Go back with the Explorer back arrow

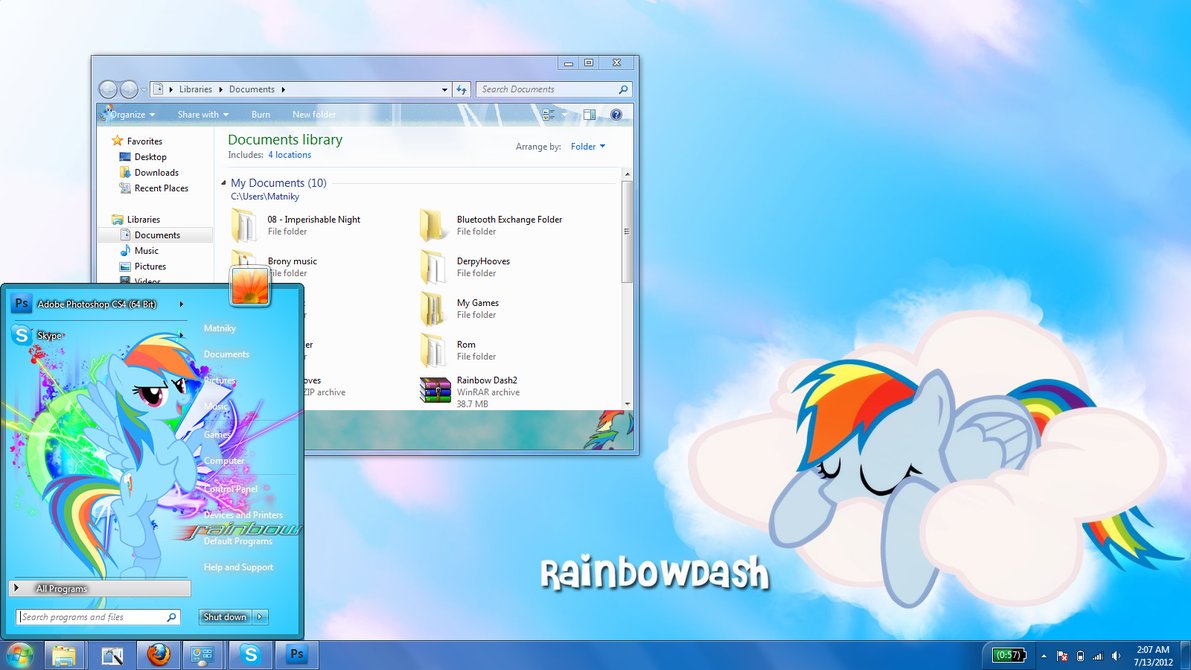coord(108,89)
